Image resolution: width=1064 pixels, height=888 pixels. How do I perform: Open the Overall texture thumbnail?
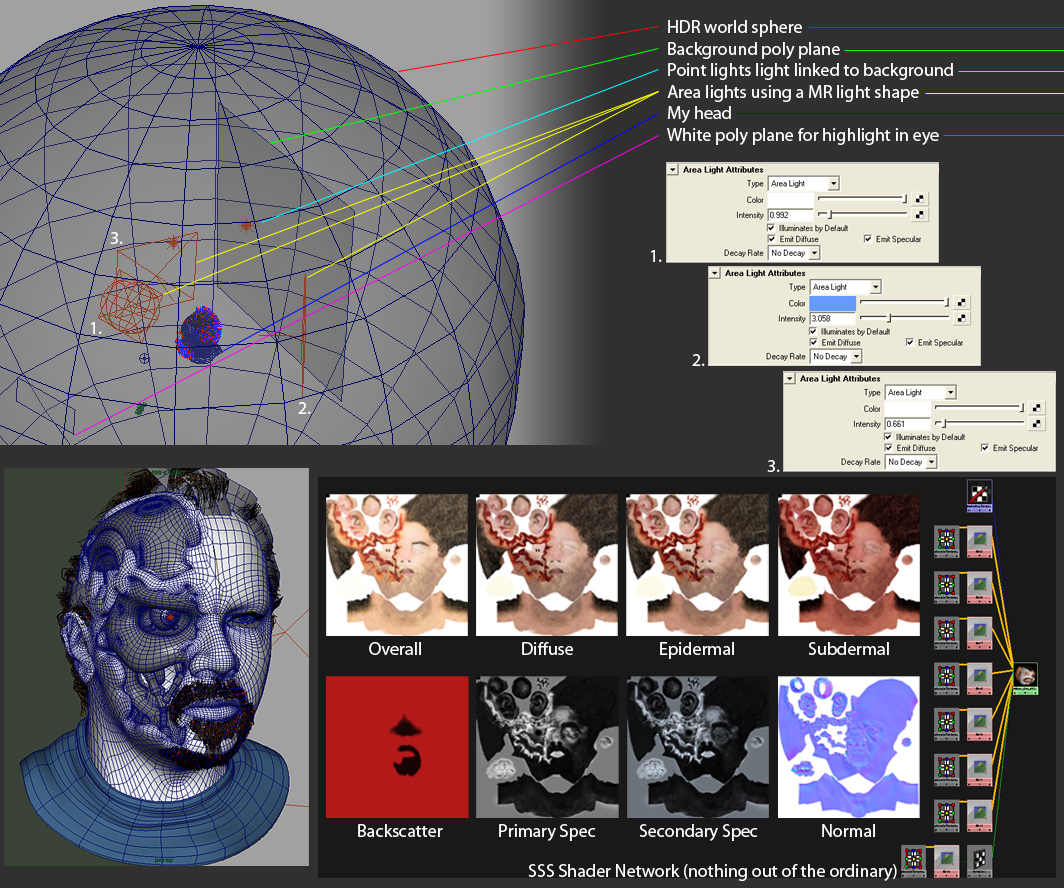point(397,564)
